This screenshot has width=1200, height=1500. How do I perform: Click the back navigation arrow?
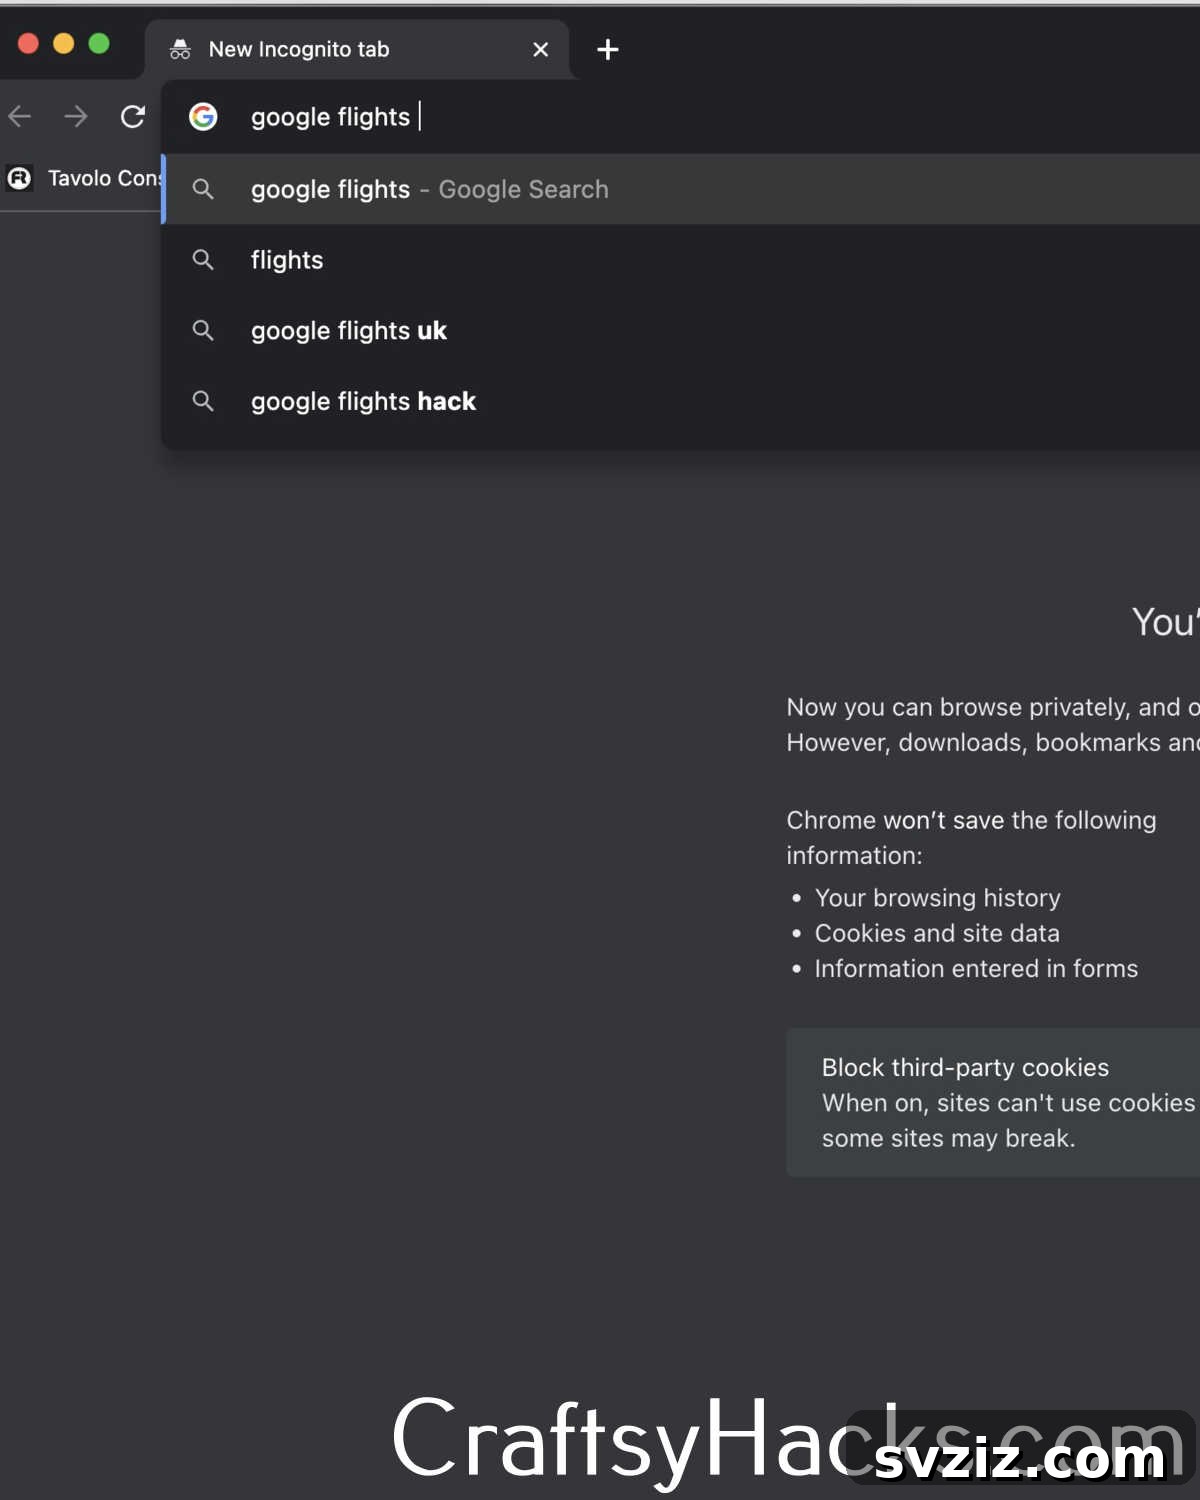(20, 117)
